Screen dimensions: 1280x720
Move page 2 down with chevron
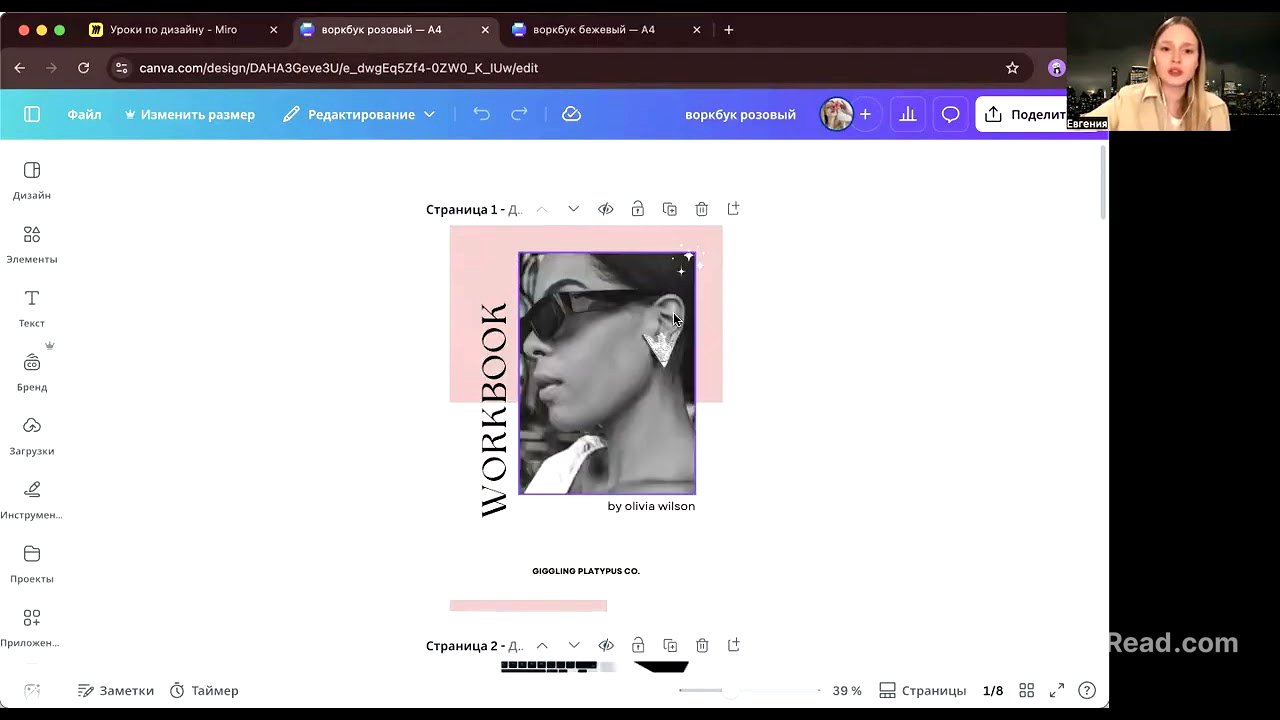[x=574, y=646]
